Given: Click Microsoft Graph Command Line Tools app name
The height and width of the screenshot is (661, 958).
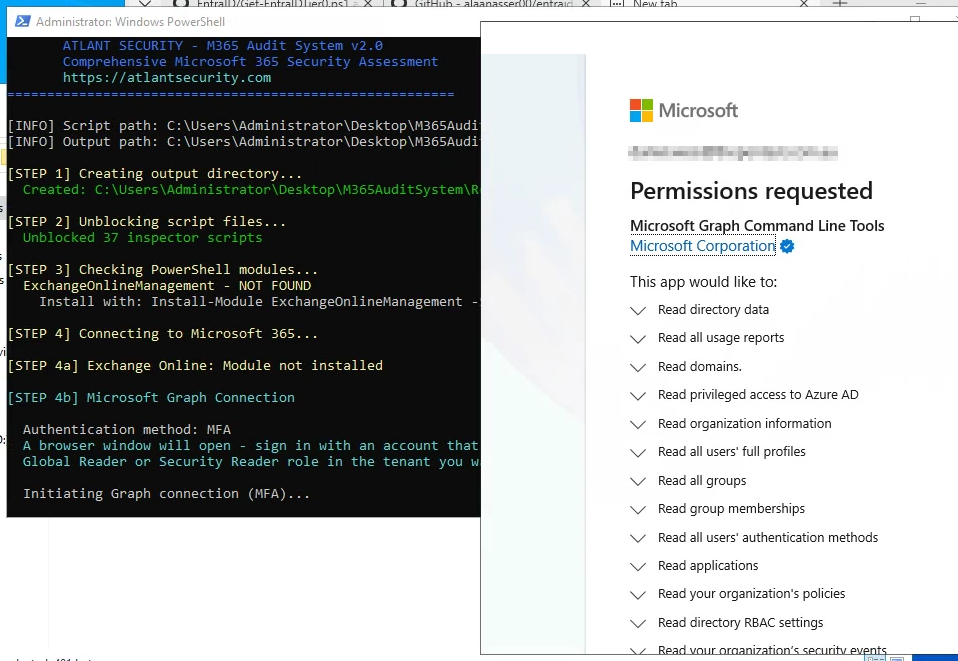Looking at the screenshot, I should click(757, 225).
